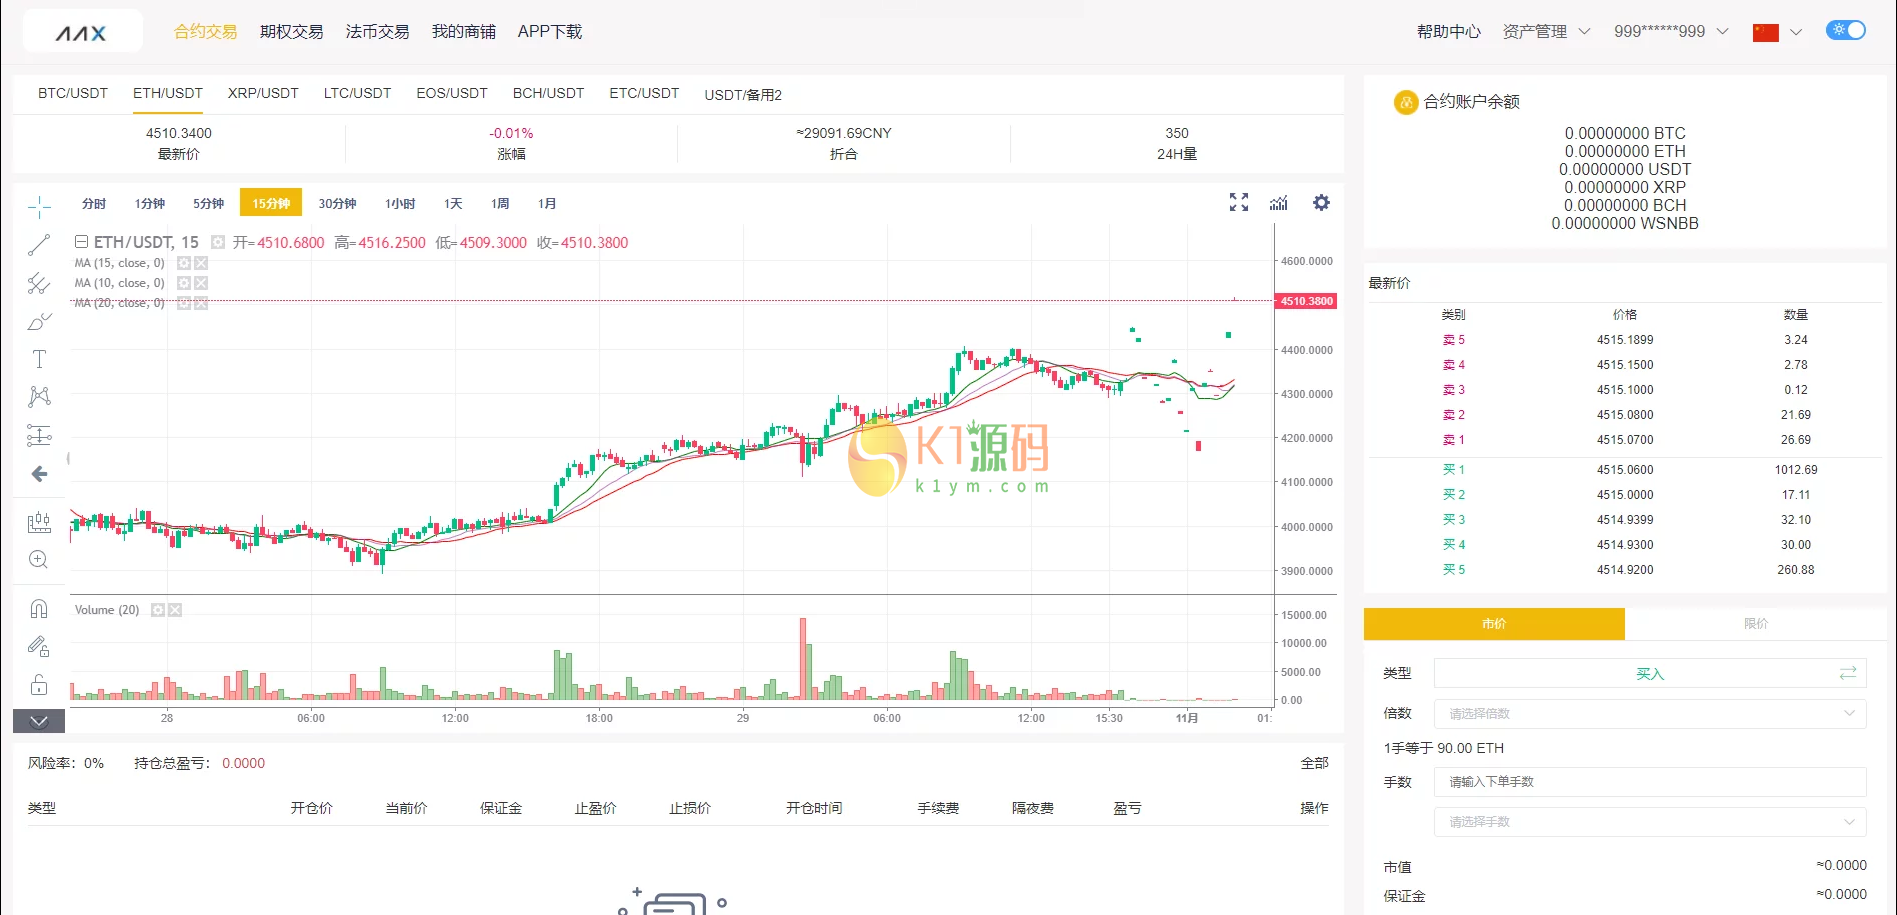Open settings for the ETH/USDT, 15 series
Image resolution: width=1897 pixels, height=915 pixels.
[218, 242]
